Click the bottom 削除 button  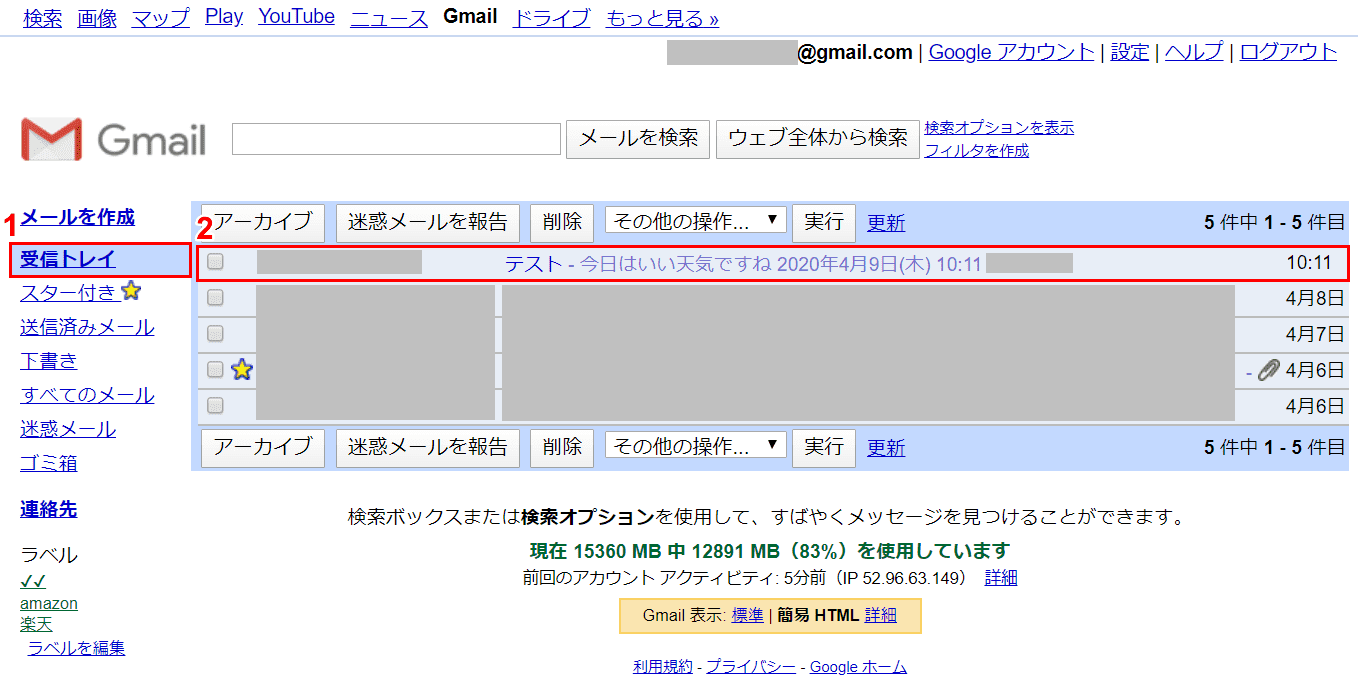pos(562,447)
